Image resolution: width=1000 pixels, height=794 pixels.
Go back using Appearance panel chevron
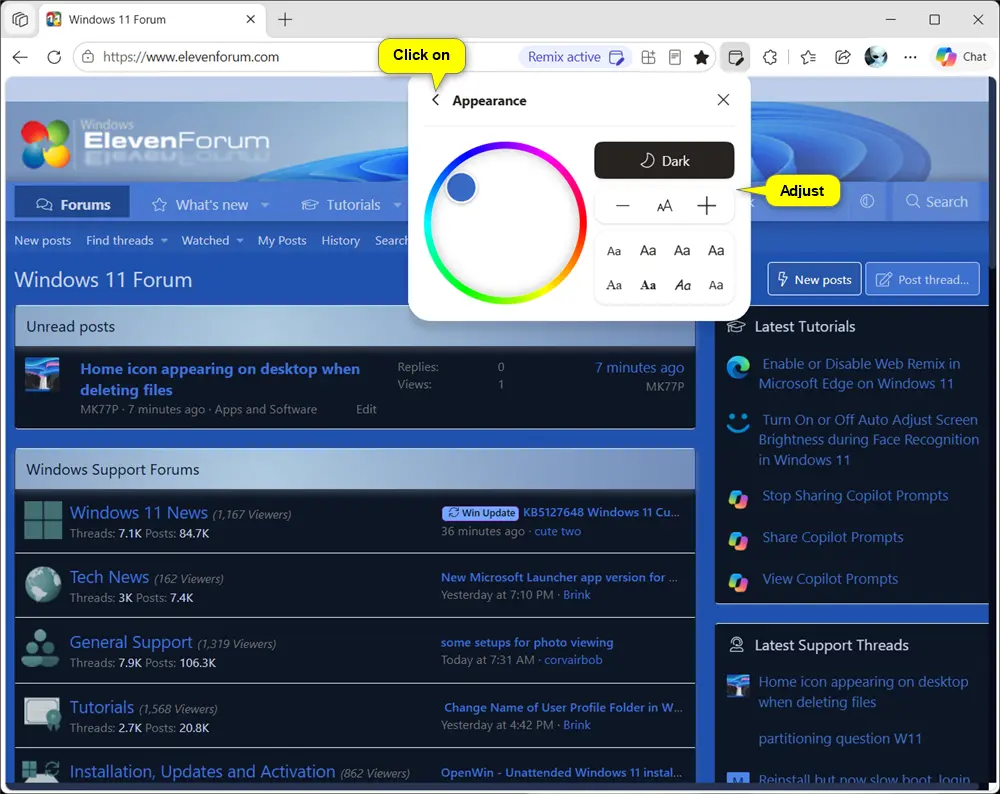(436, 100)
